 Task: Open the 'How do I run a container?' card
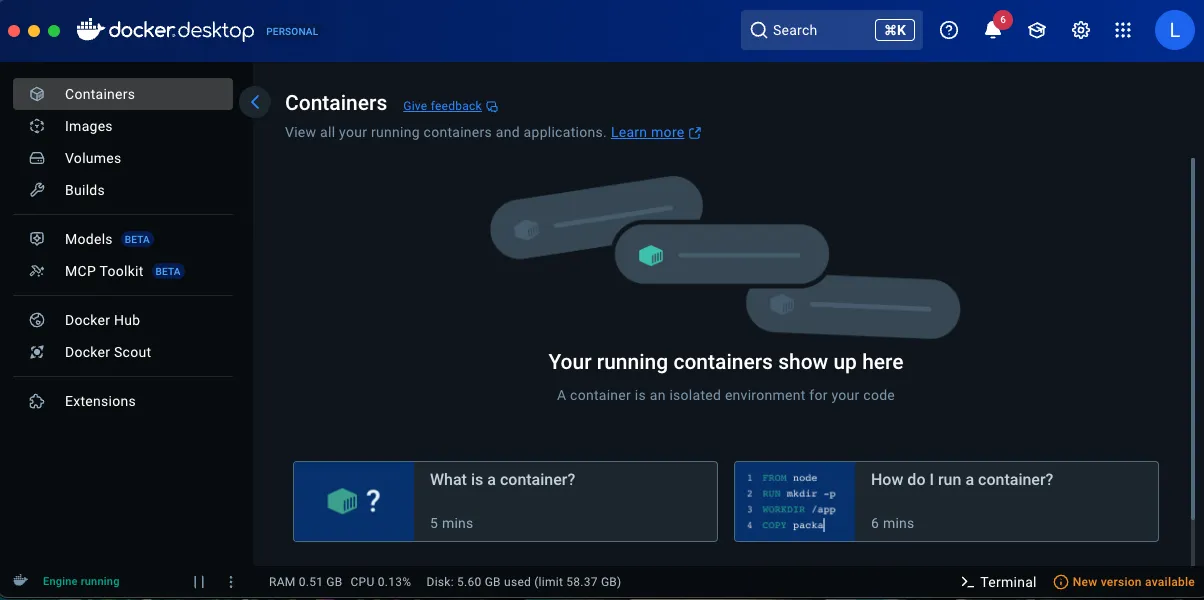point(946,501)
